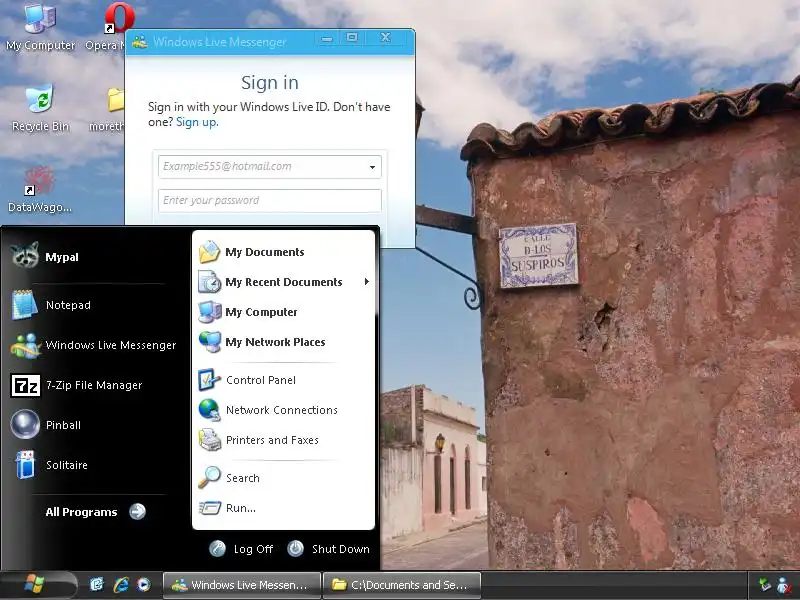Expand All Programs list
This screenshot has height=600, width=800.
(95, 511)
